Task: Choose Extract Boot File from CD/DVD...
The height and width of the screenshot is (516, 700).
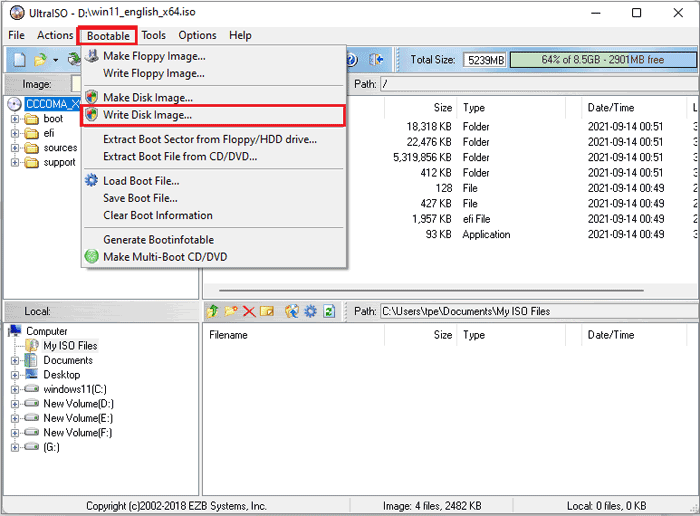Action: coord(214,157)
